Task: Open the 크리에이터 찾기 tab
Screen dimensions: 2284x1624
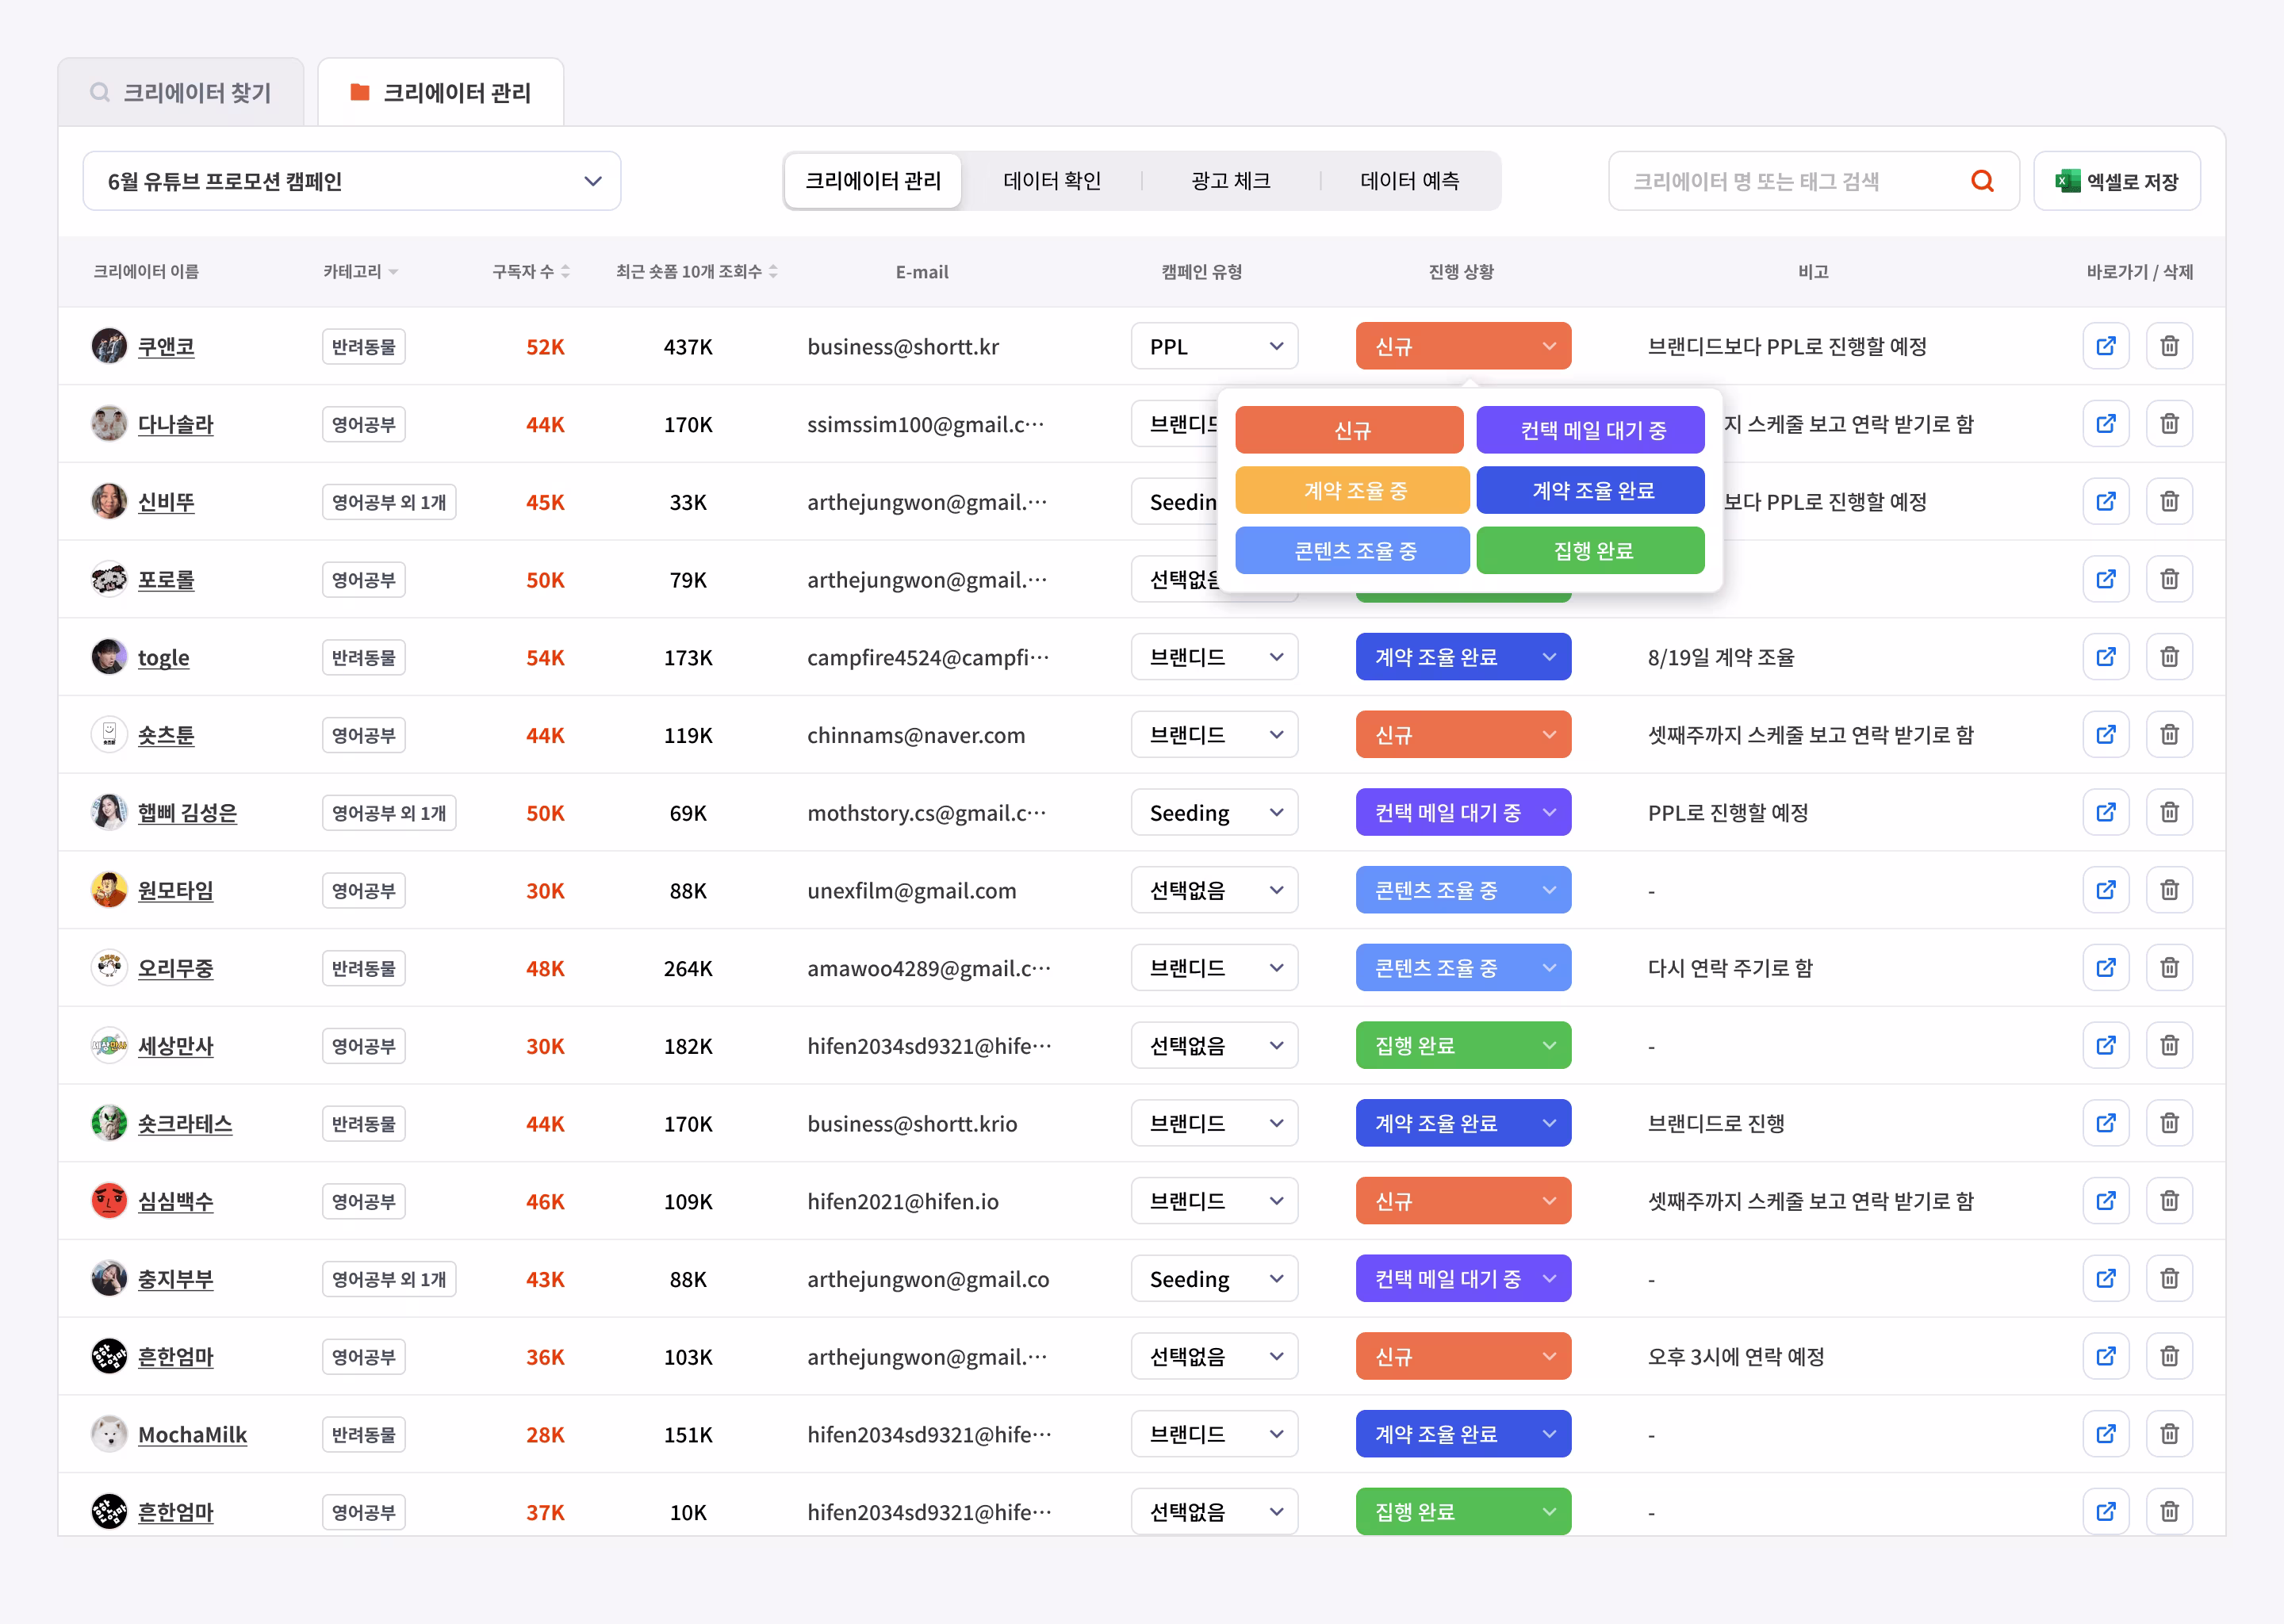Action: click(x=181, y=93)
